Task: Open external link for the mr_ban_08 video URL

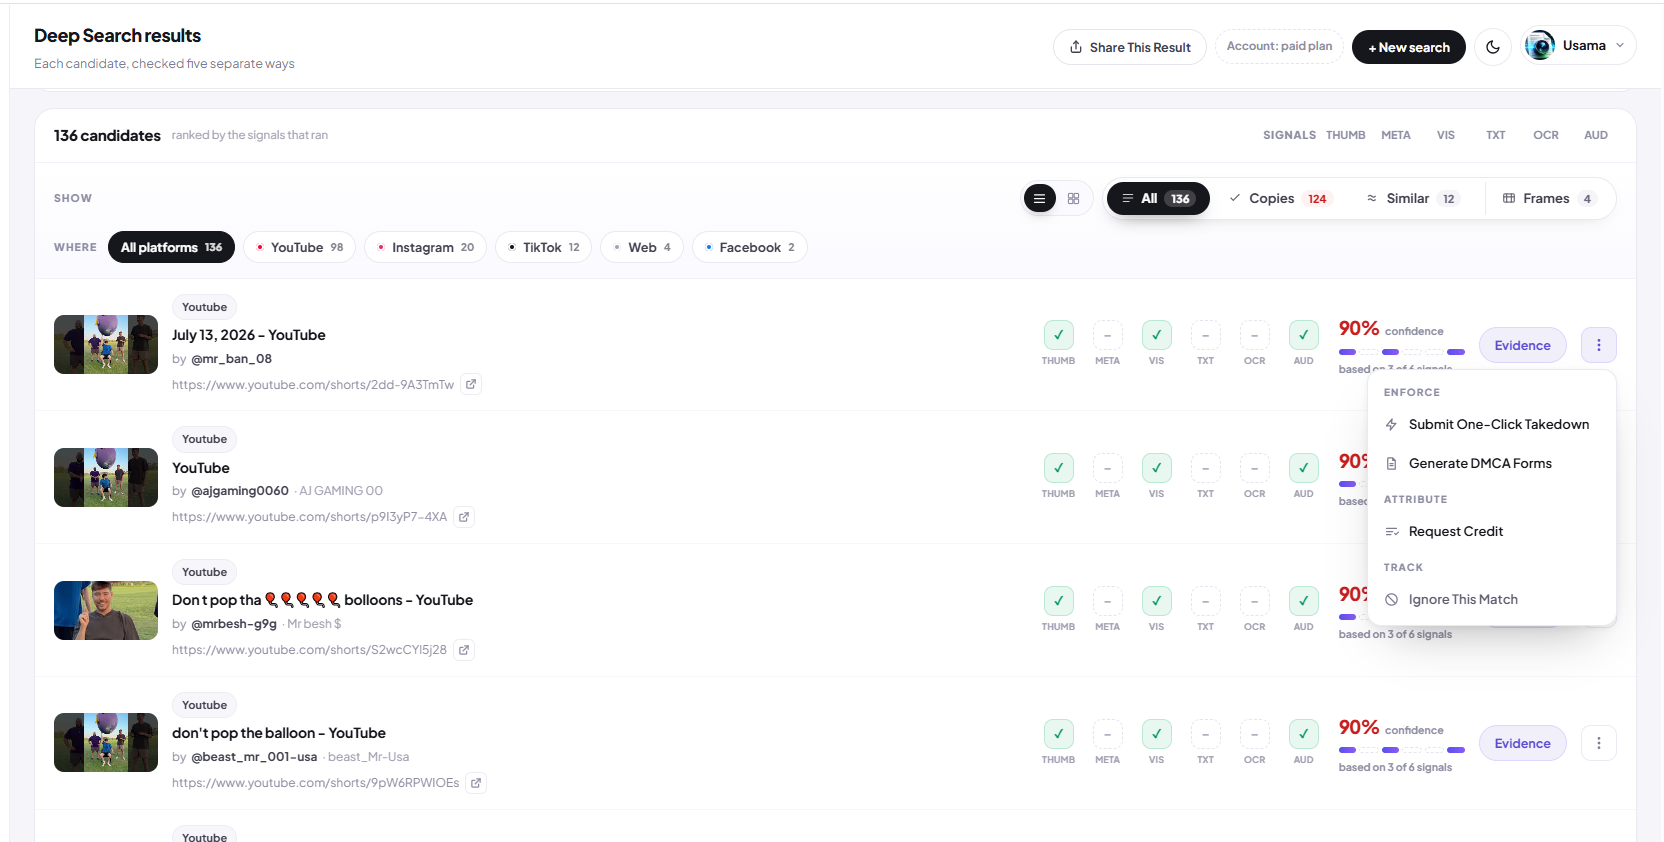Action: point(471,384)
